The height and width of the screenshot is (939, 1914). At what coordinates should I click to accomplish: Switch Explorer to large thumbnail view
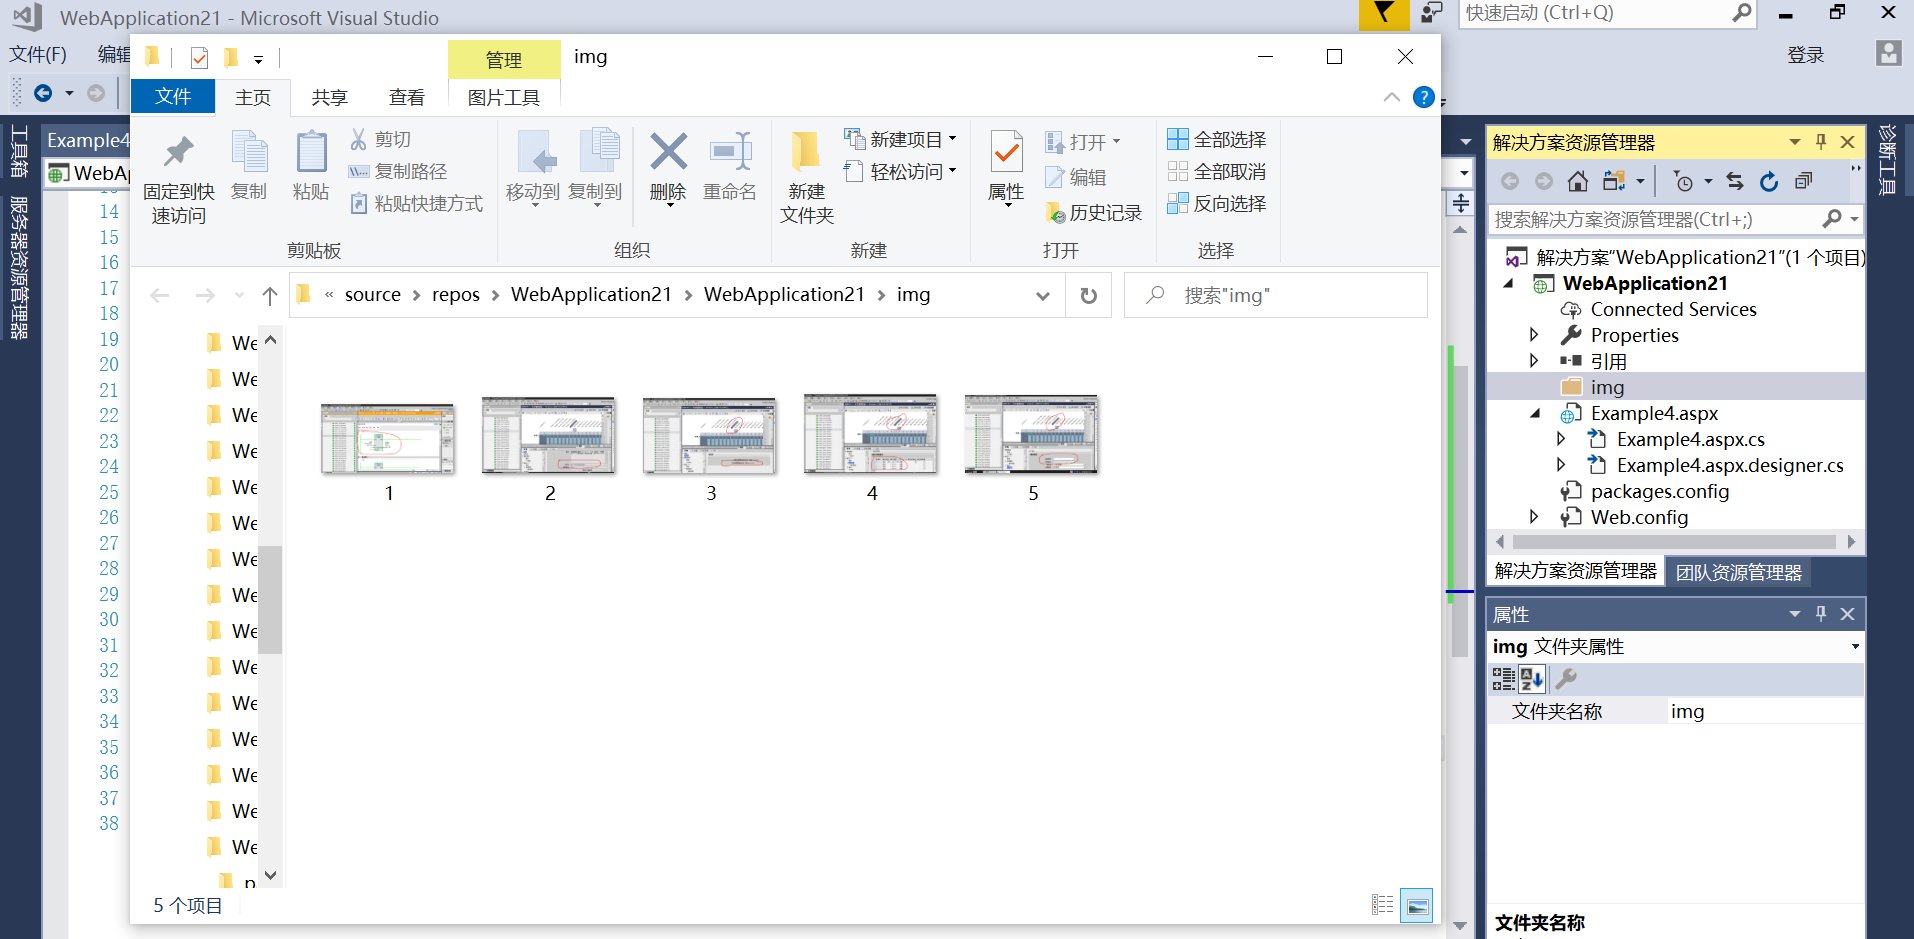(1417, 904)
